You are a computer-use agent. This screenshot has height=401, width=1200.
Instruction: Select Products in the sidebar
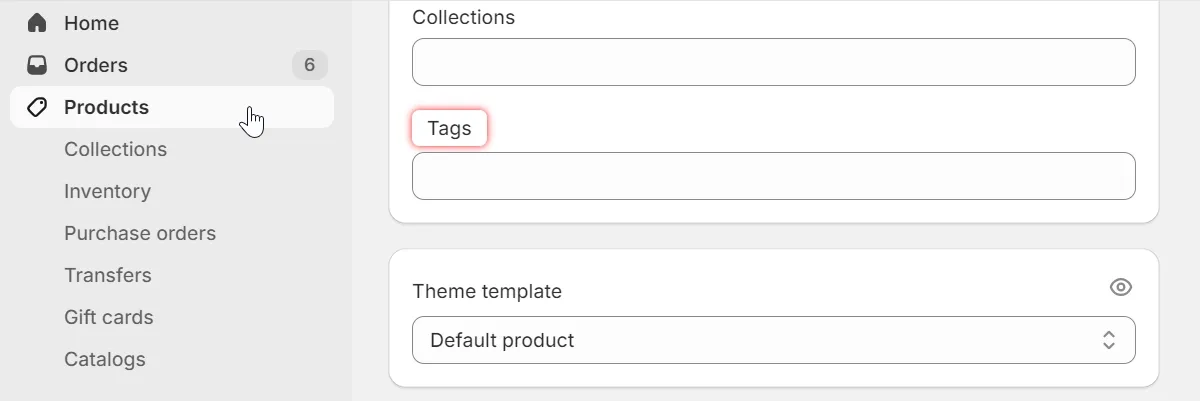[106, 107]
